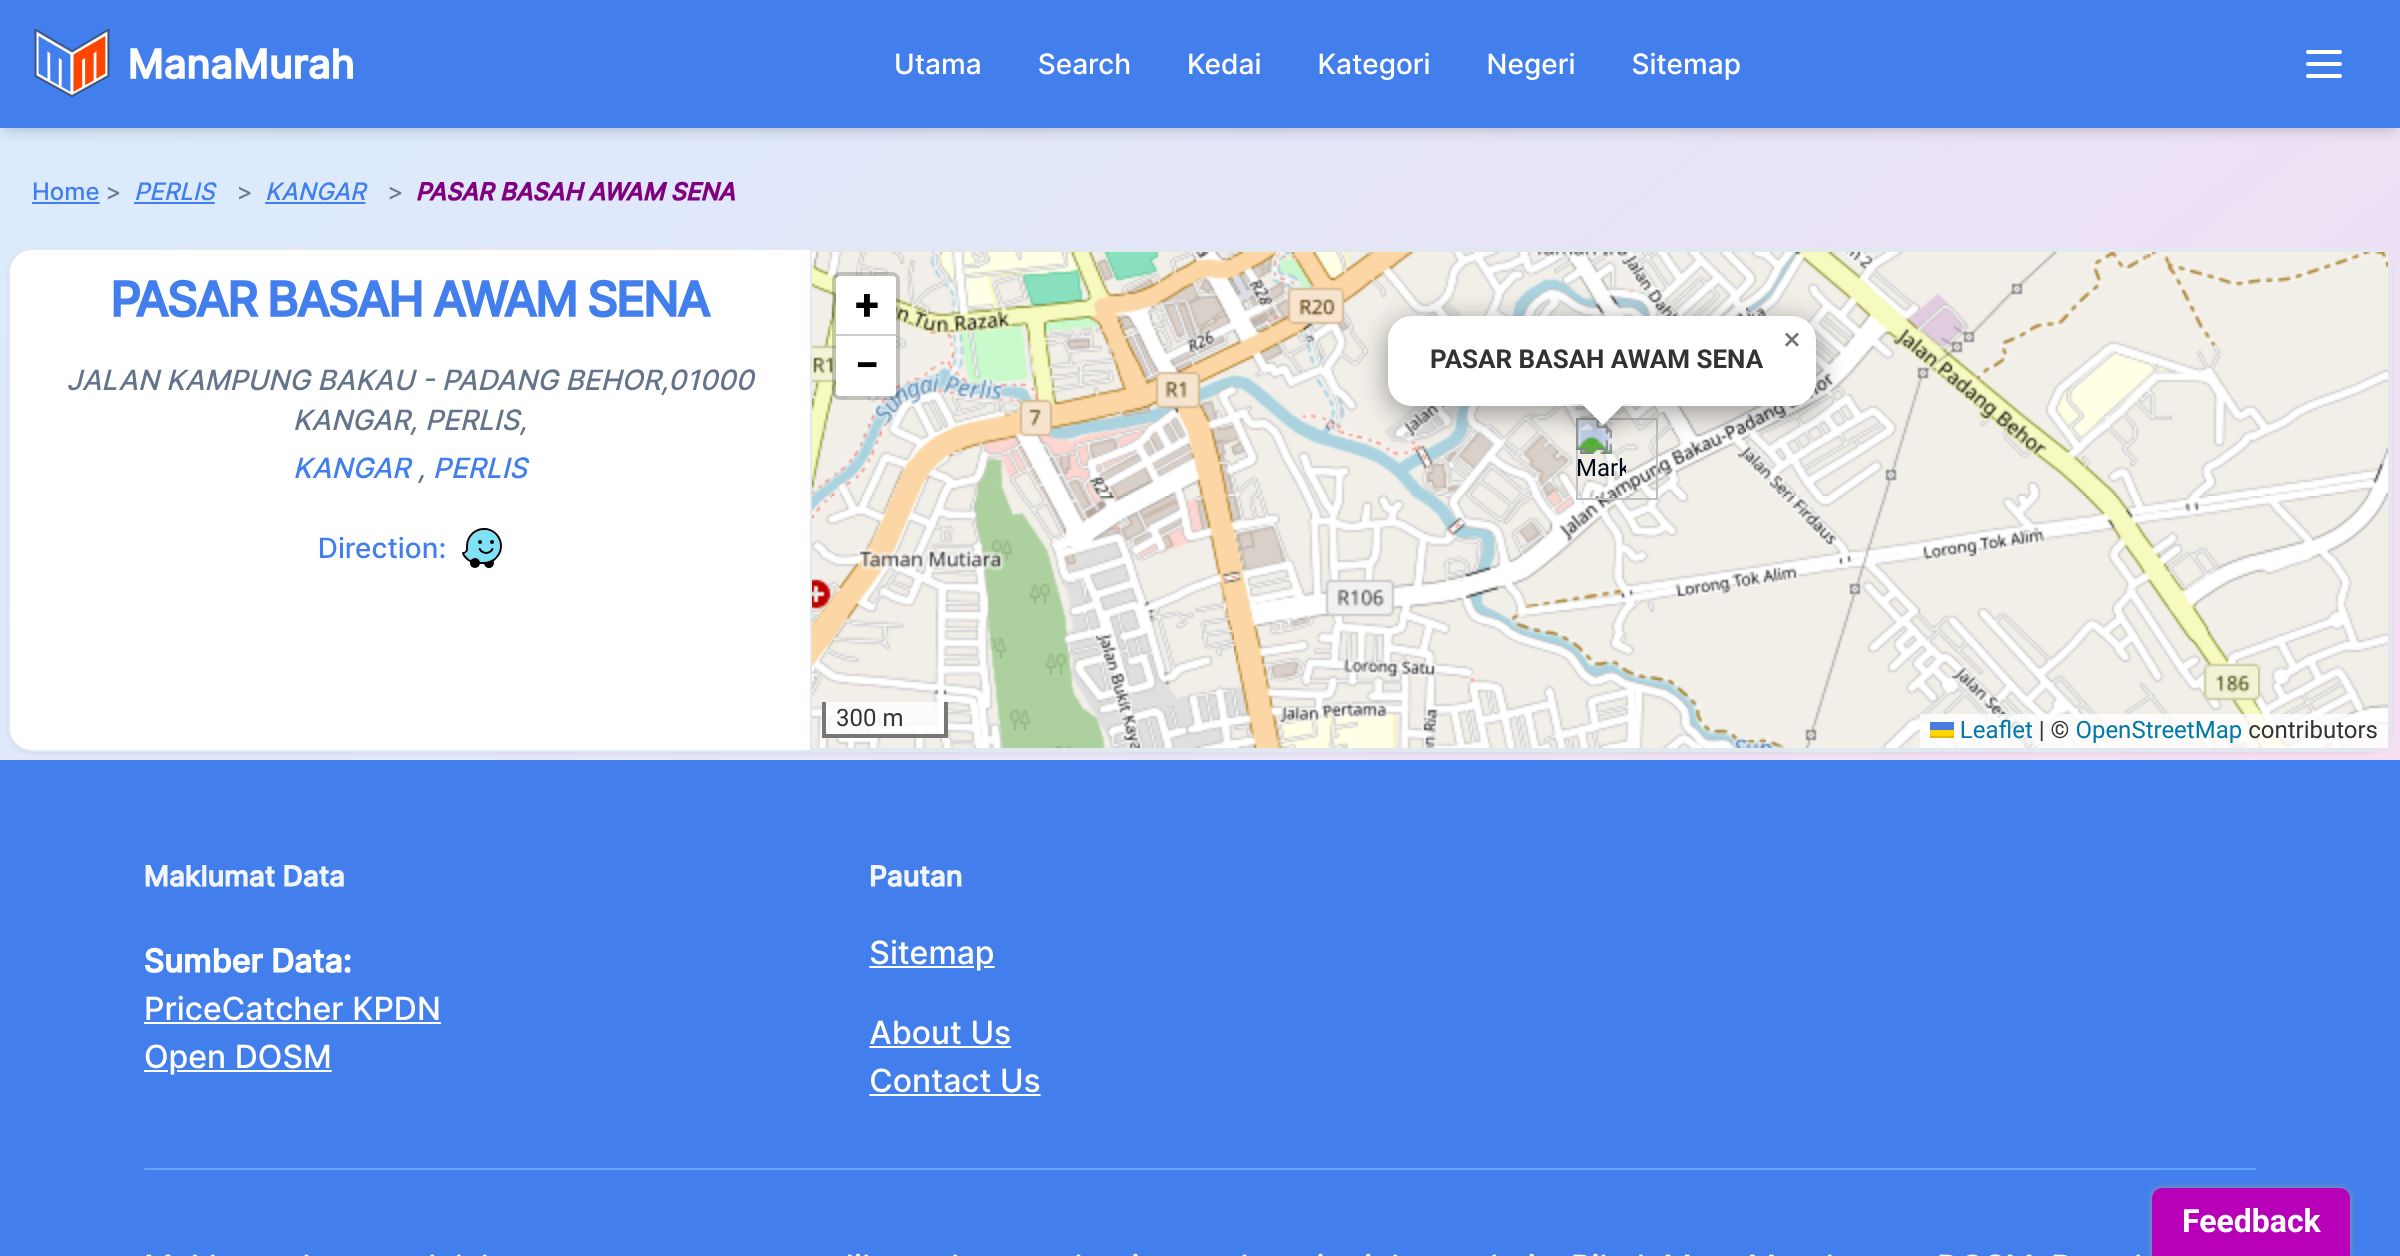Click the ManaMurah logo icon
The image size is (2400, 1256).
click(x=71, y=63)
